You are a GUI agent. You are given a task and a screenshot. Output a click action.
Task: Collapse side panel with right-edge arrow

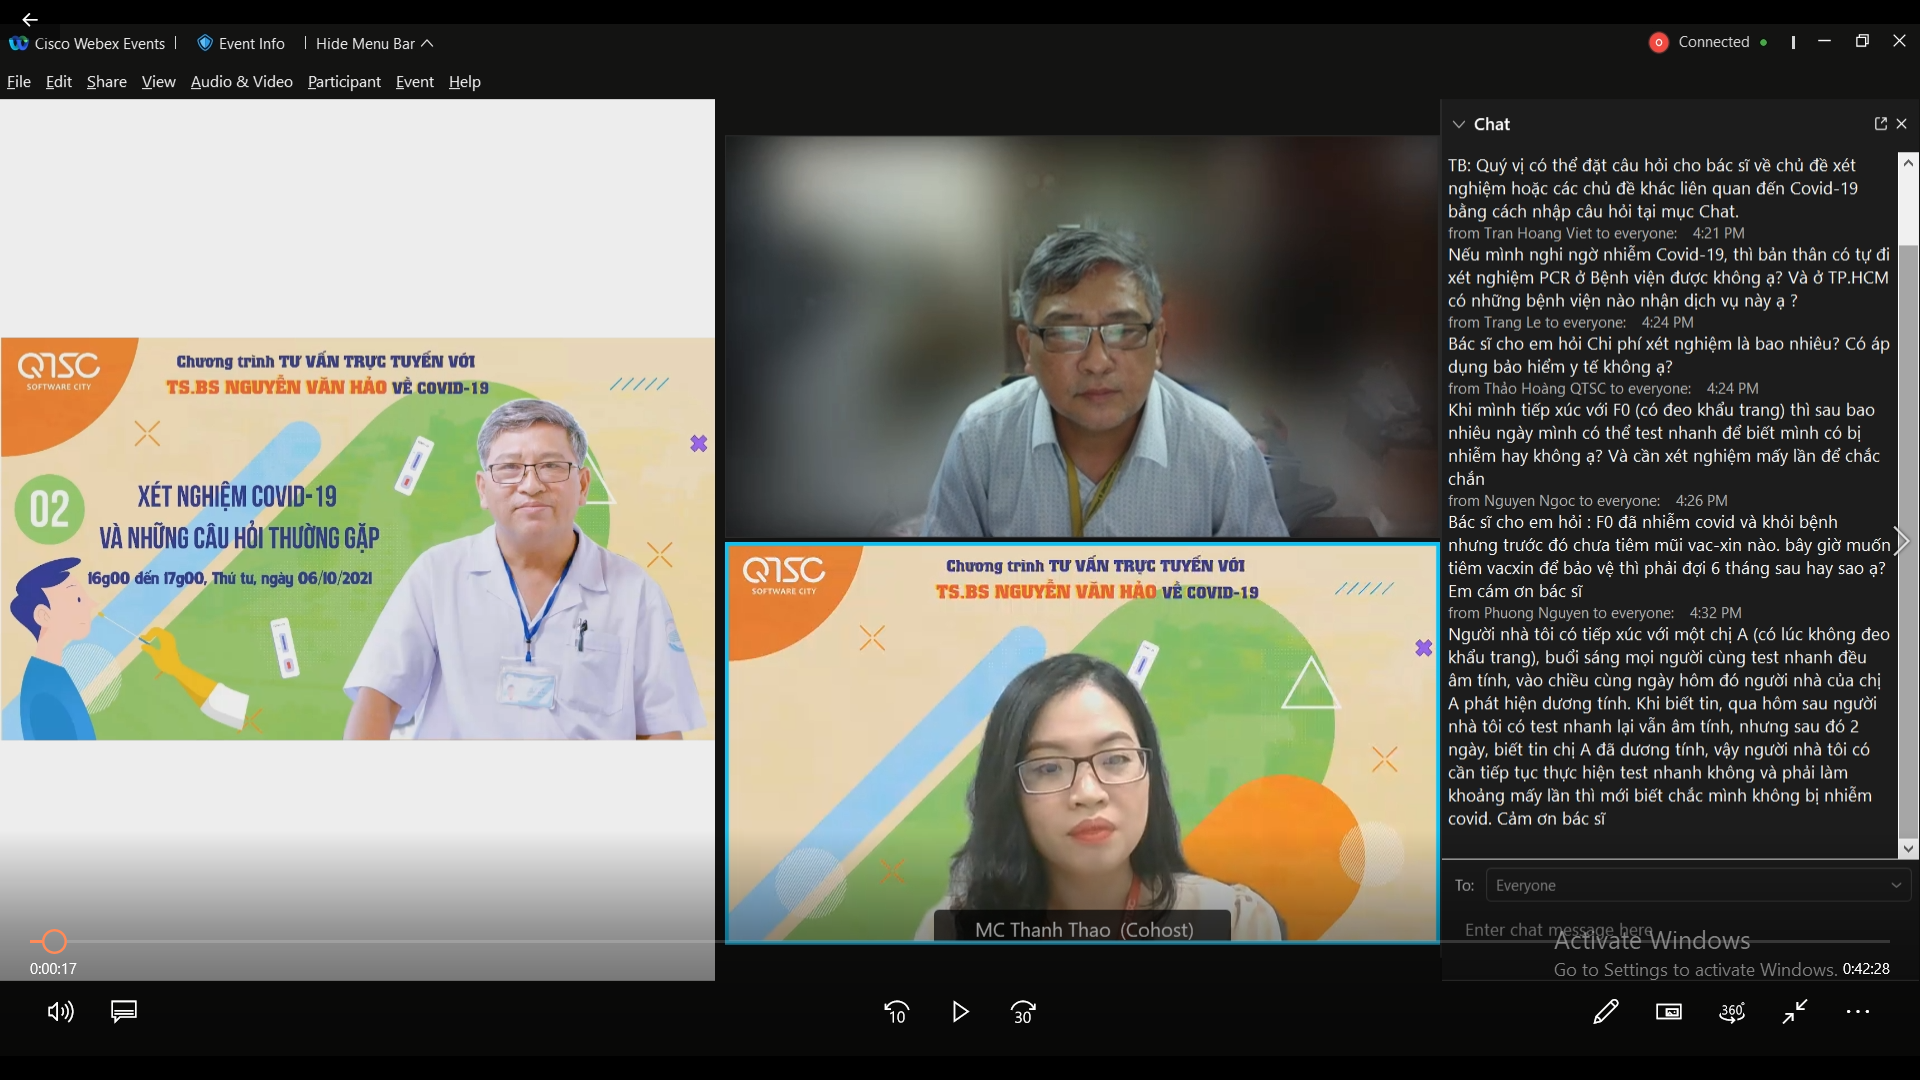(1902, 541)
